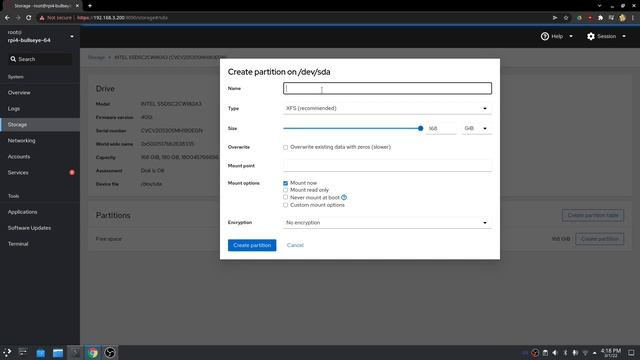This screenshot has width=640, height=360.
Task: Open the host switcher rpi4-bullseye-64 dropdown
Action: click(x=40, y=36)
